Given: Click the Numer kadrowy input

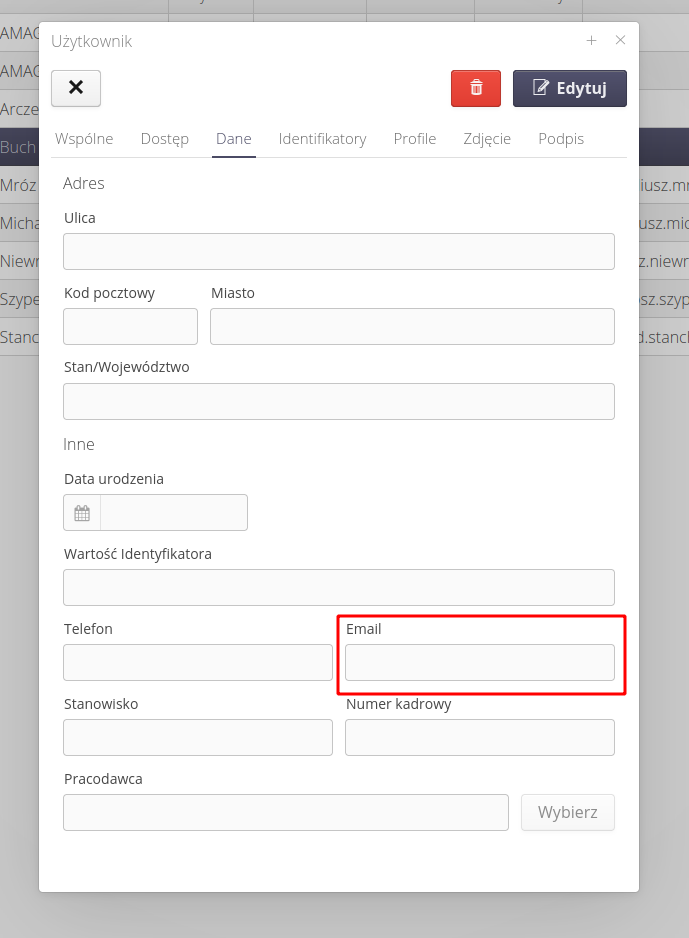Looking at the screenshot, I should 479,737.
